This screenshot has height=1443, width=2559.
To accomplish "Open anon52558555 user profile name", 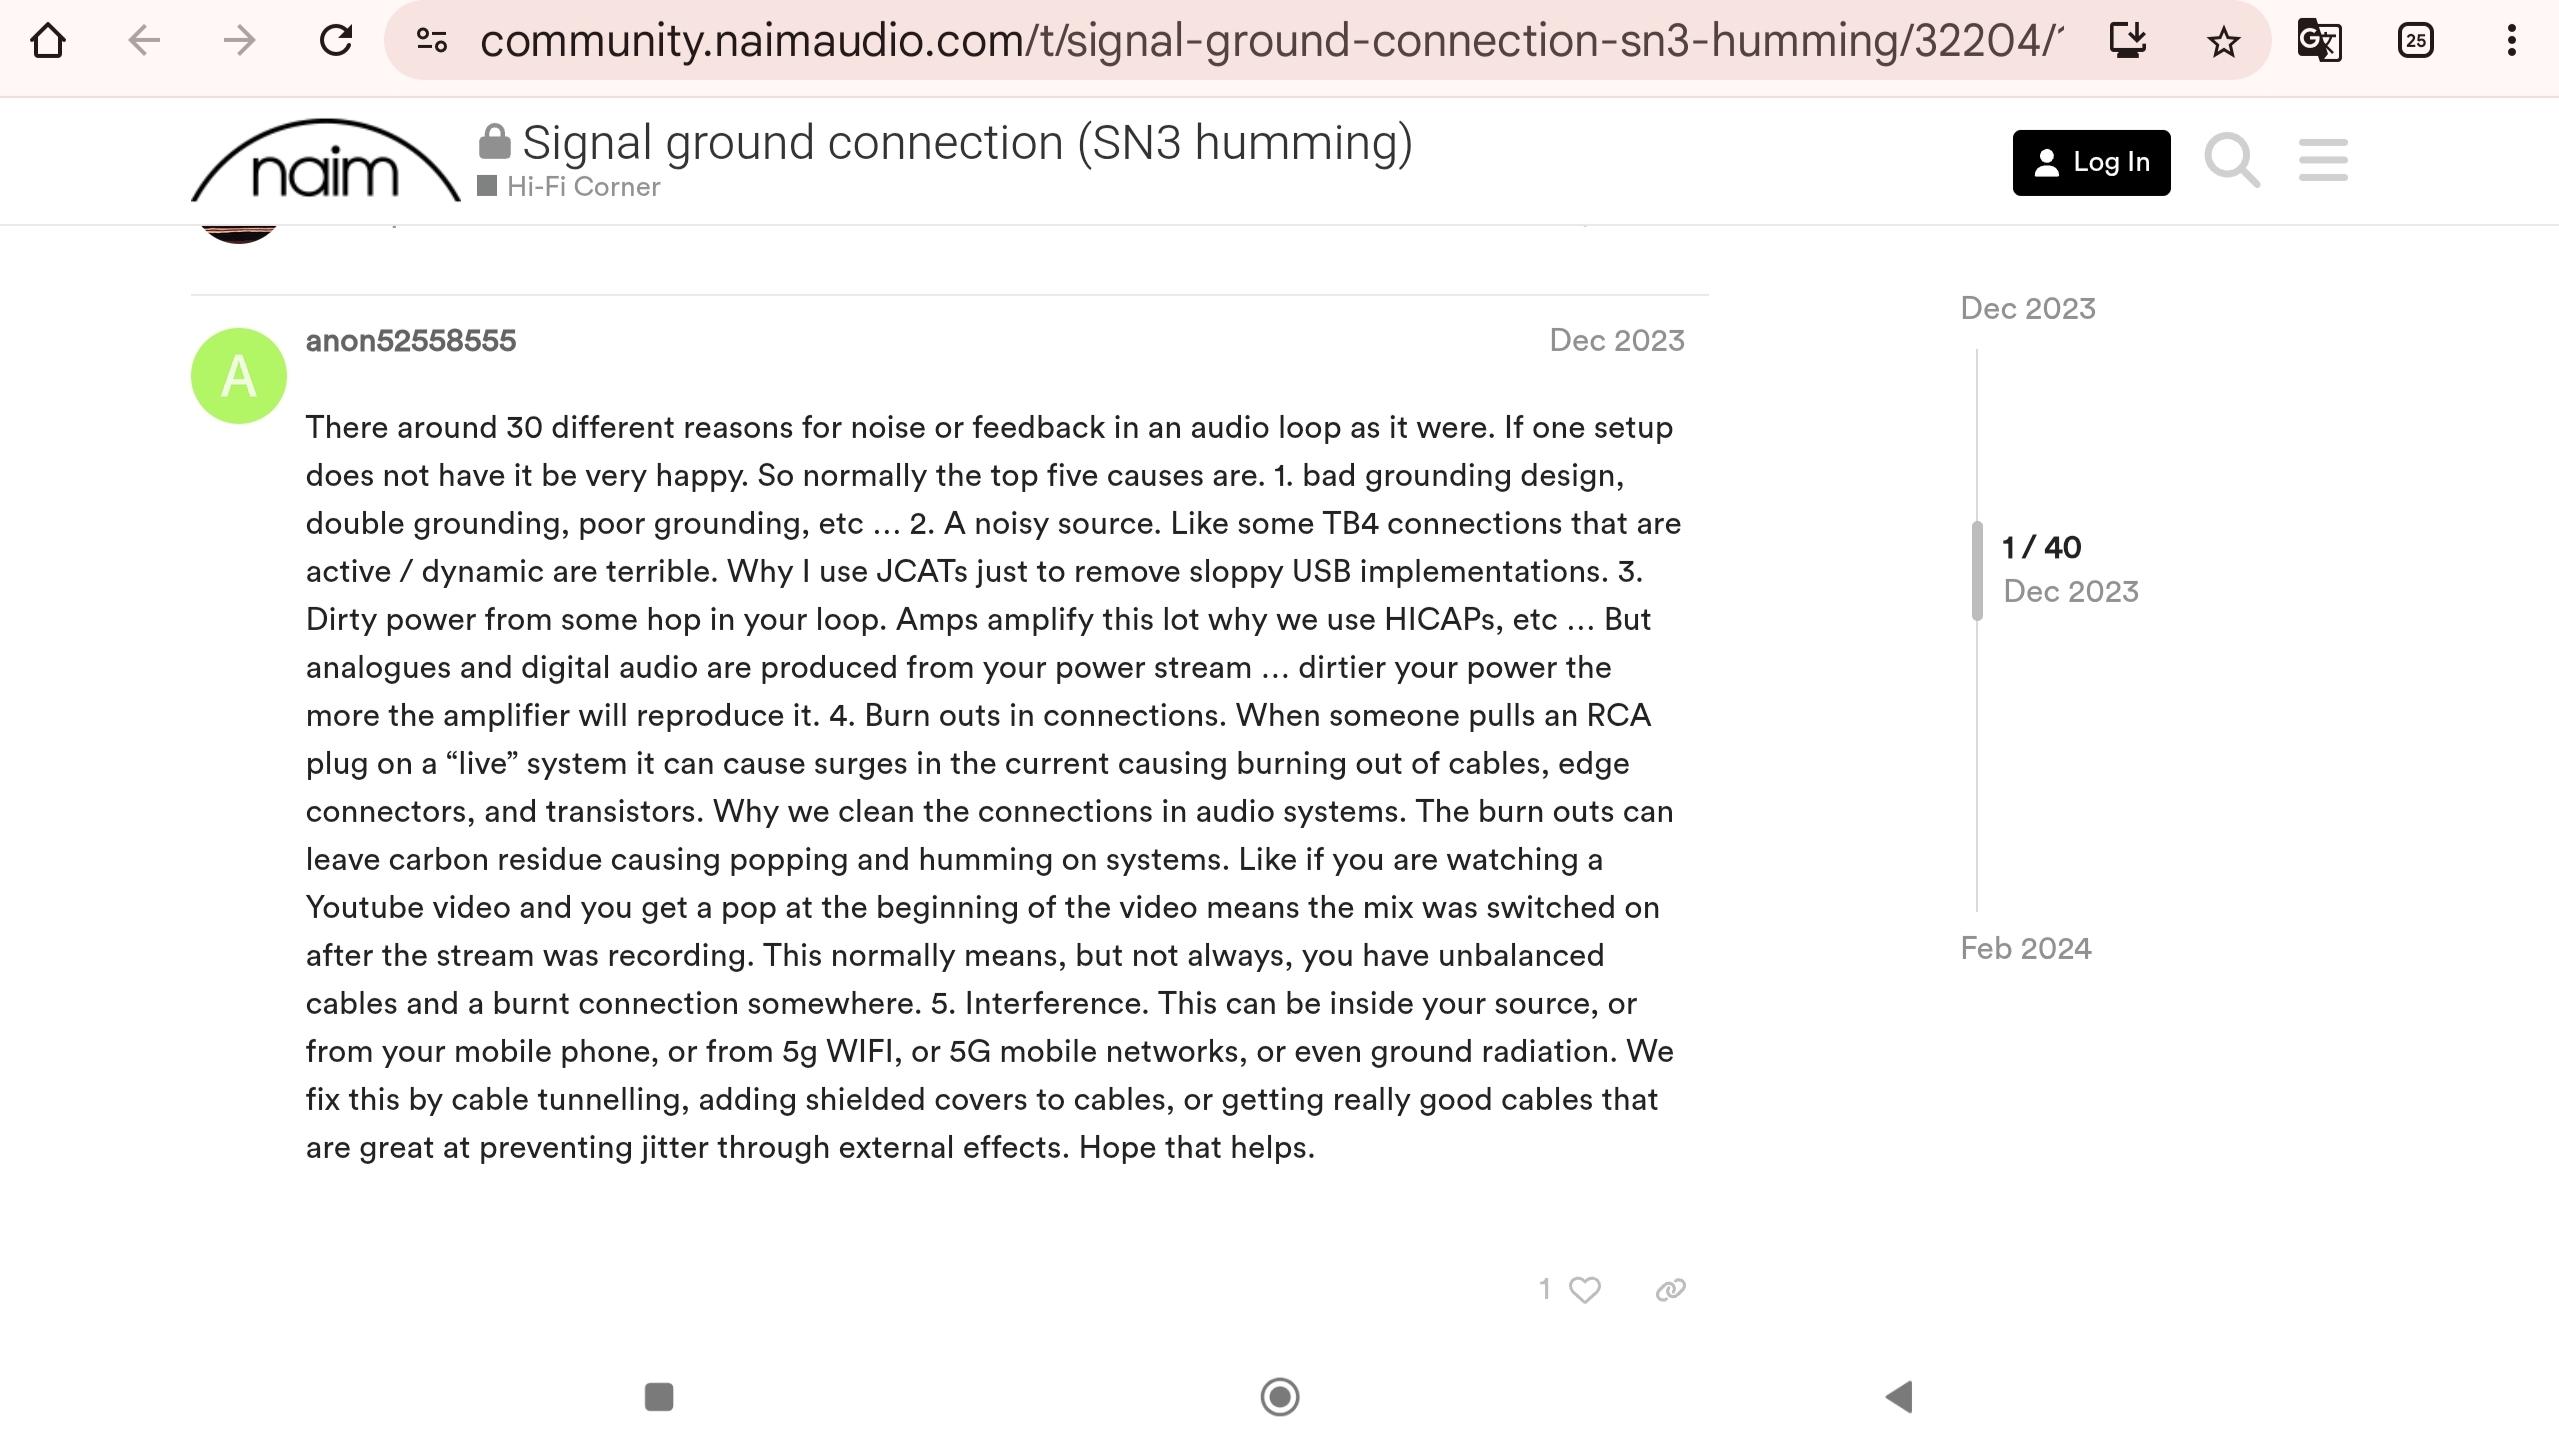I will [x=411, y=341].
